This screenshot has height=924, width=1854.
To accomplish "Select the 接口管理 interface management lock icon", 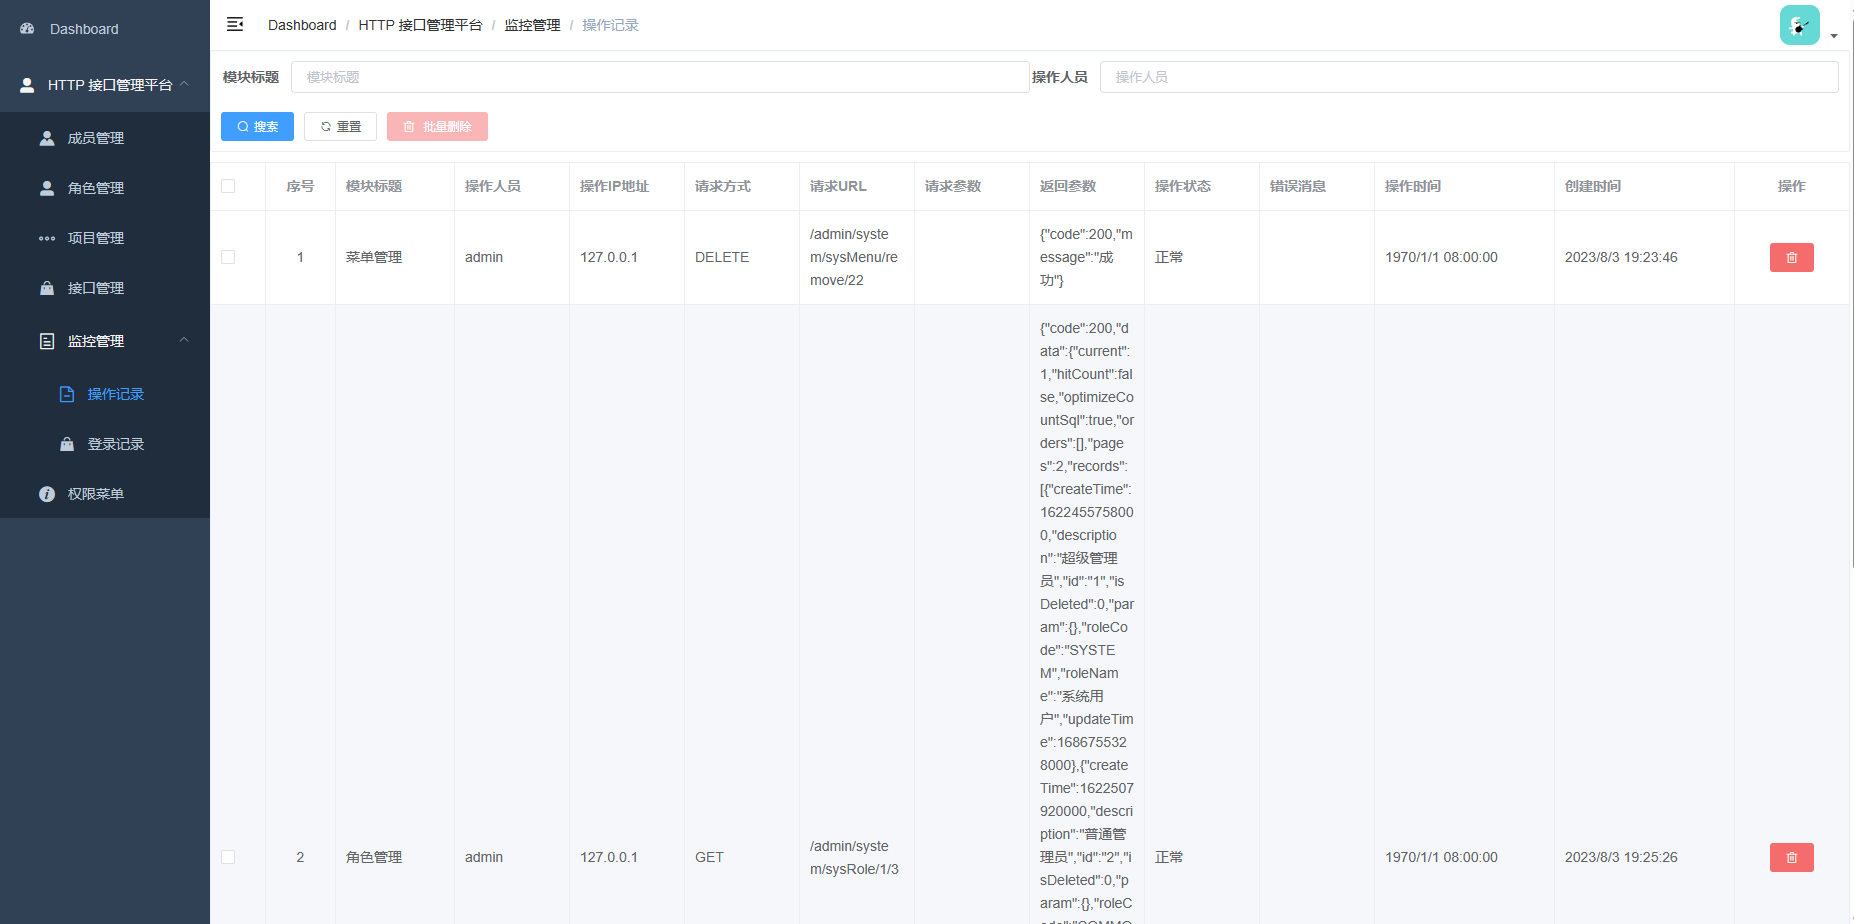I will [x=46, y=288].
